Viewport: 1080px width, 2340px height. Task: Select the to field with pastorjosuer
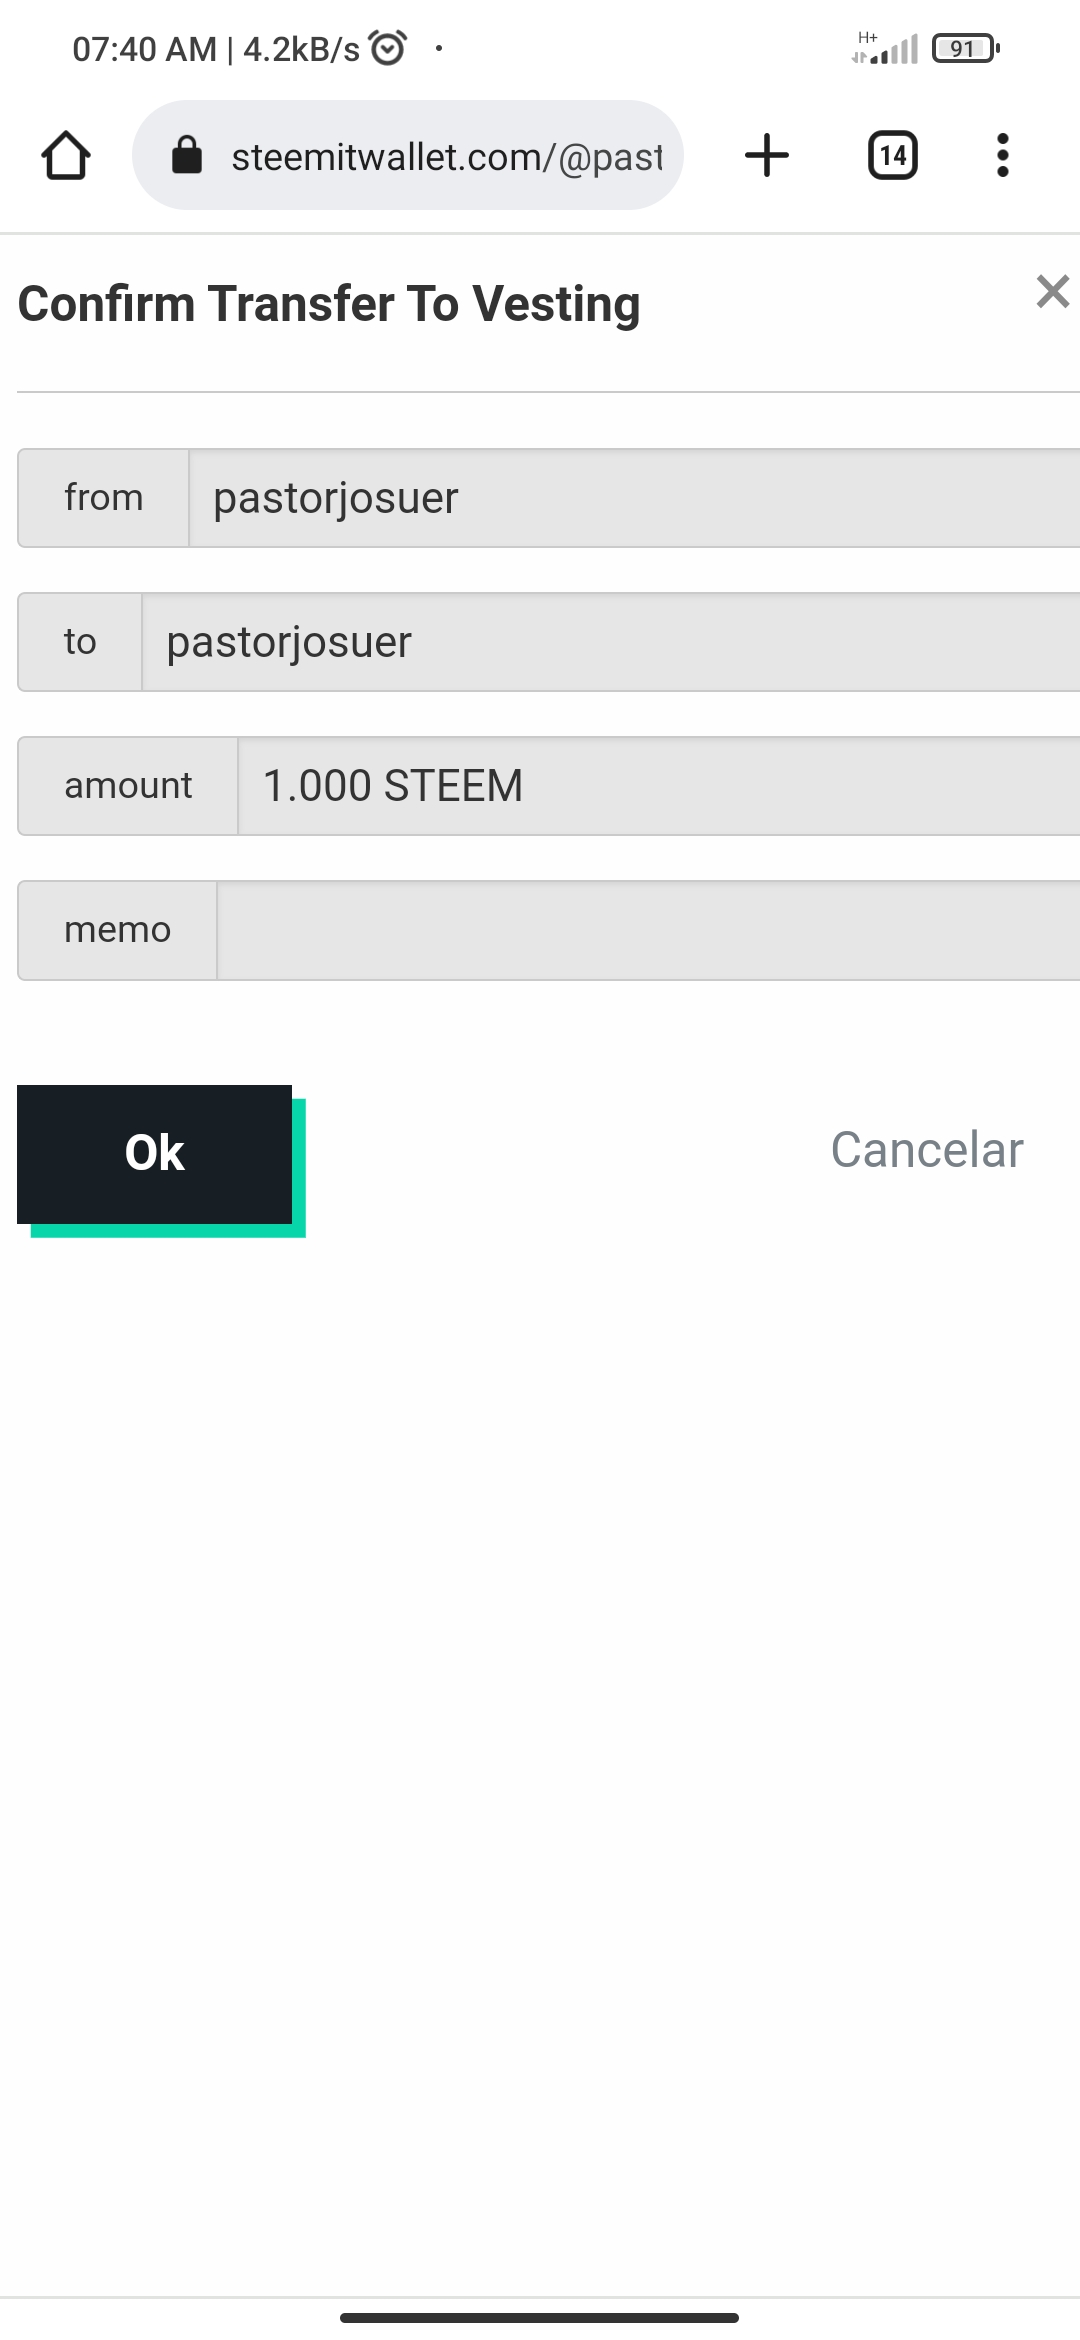[x=610, y=642]
